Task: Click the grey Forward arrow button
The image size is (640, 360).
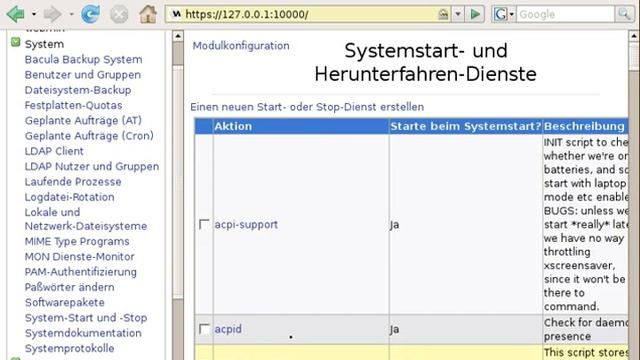Action: click(52, 14)
